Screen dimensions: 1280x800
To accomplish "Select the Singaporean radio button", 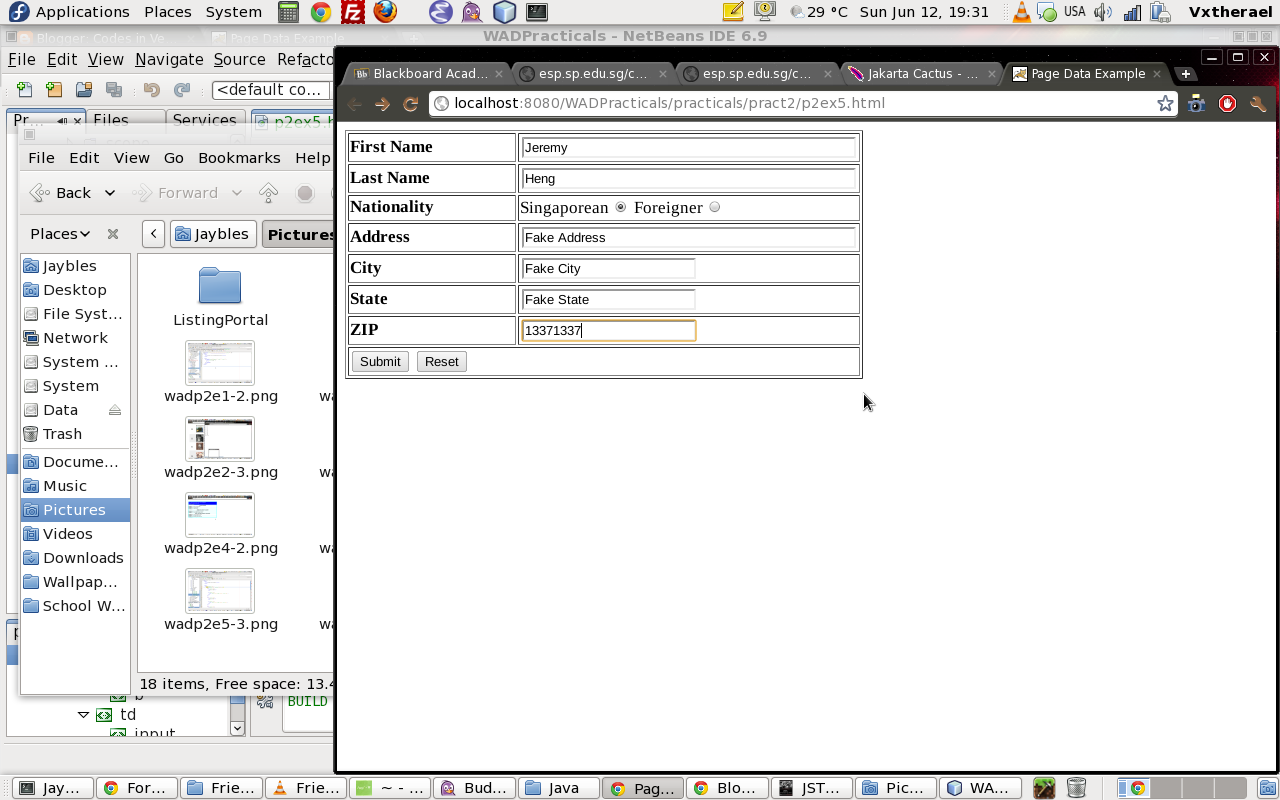I will click(621, 207).
